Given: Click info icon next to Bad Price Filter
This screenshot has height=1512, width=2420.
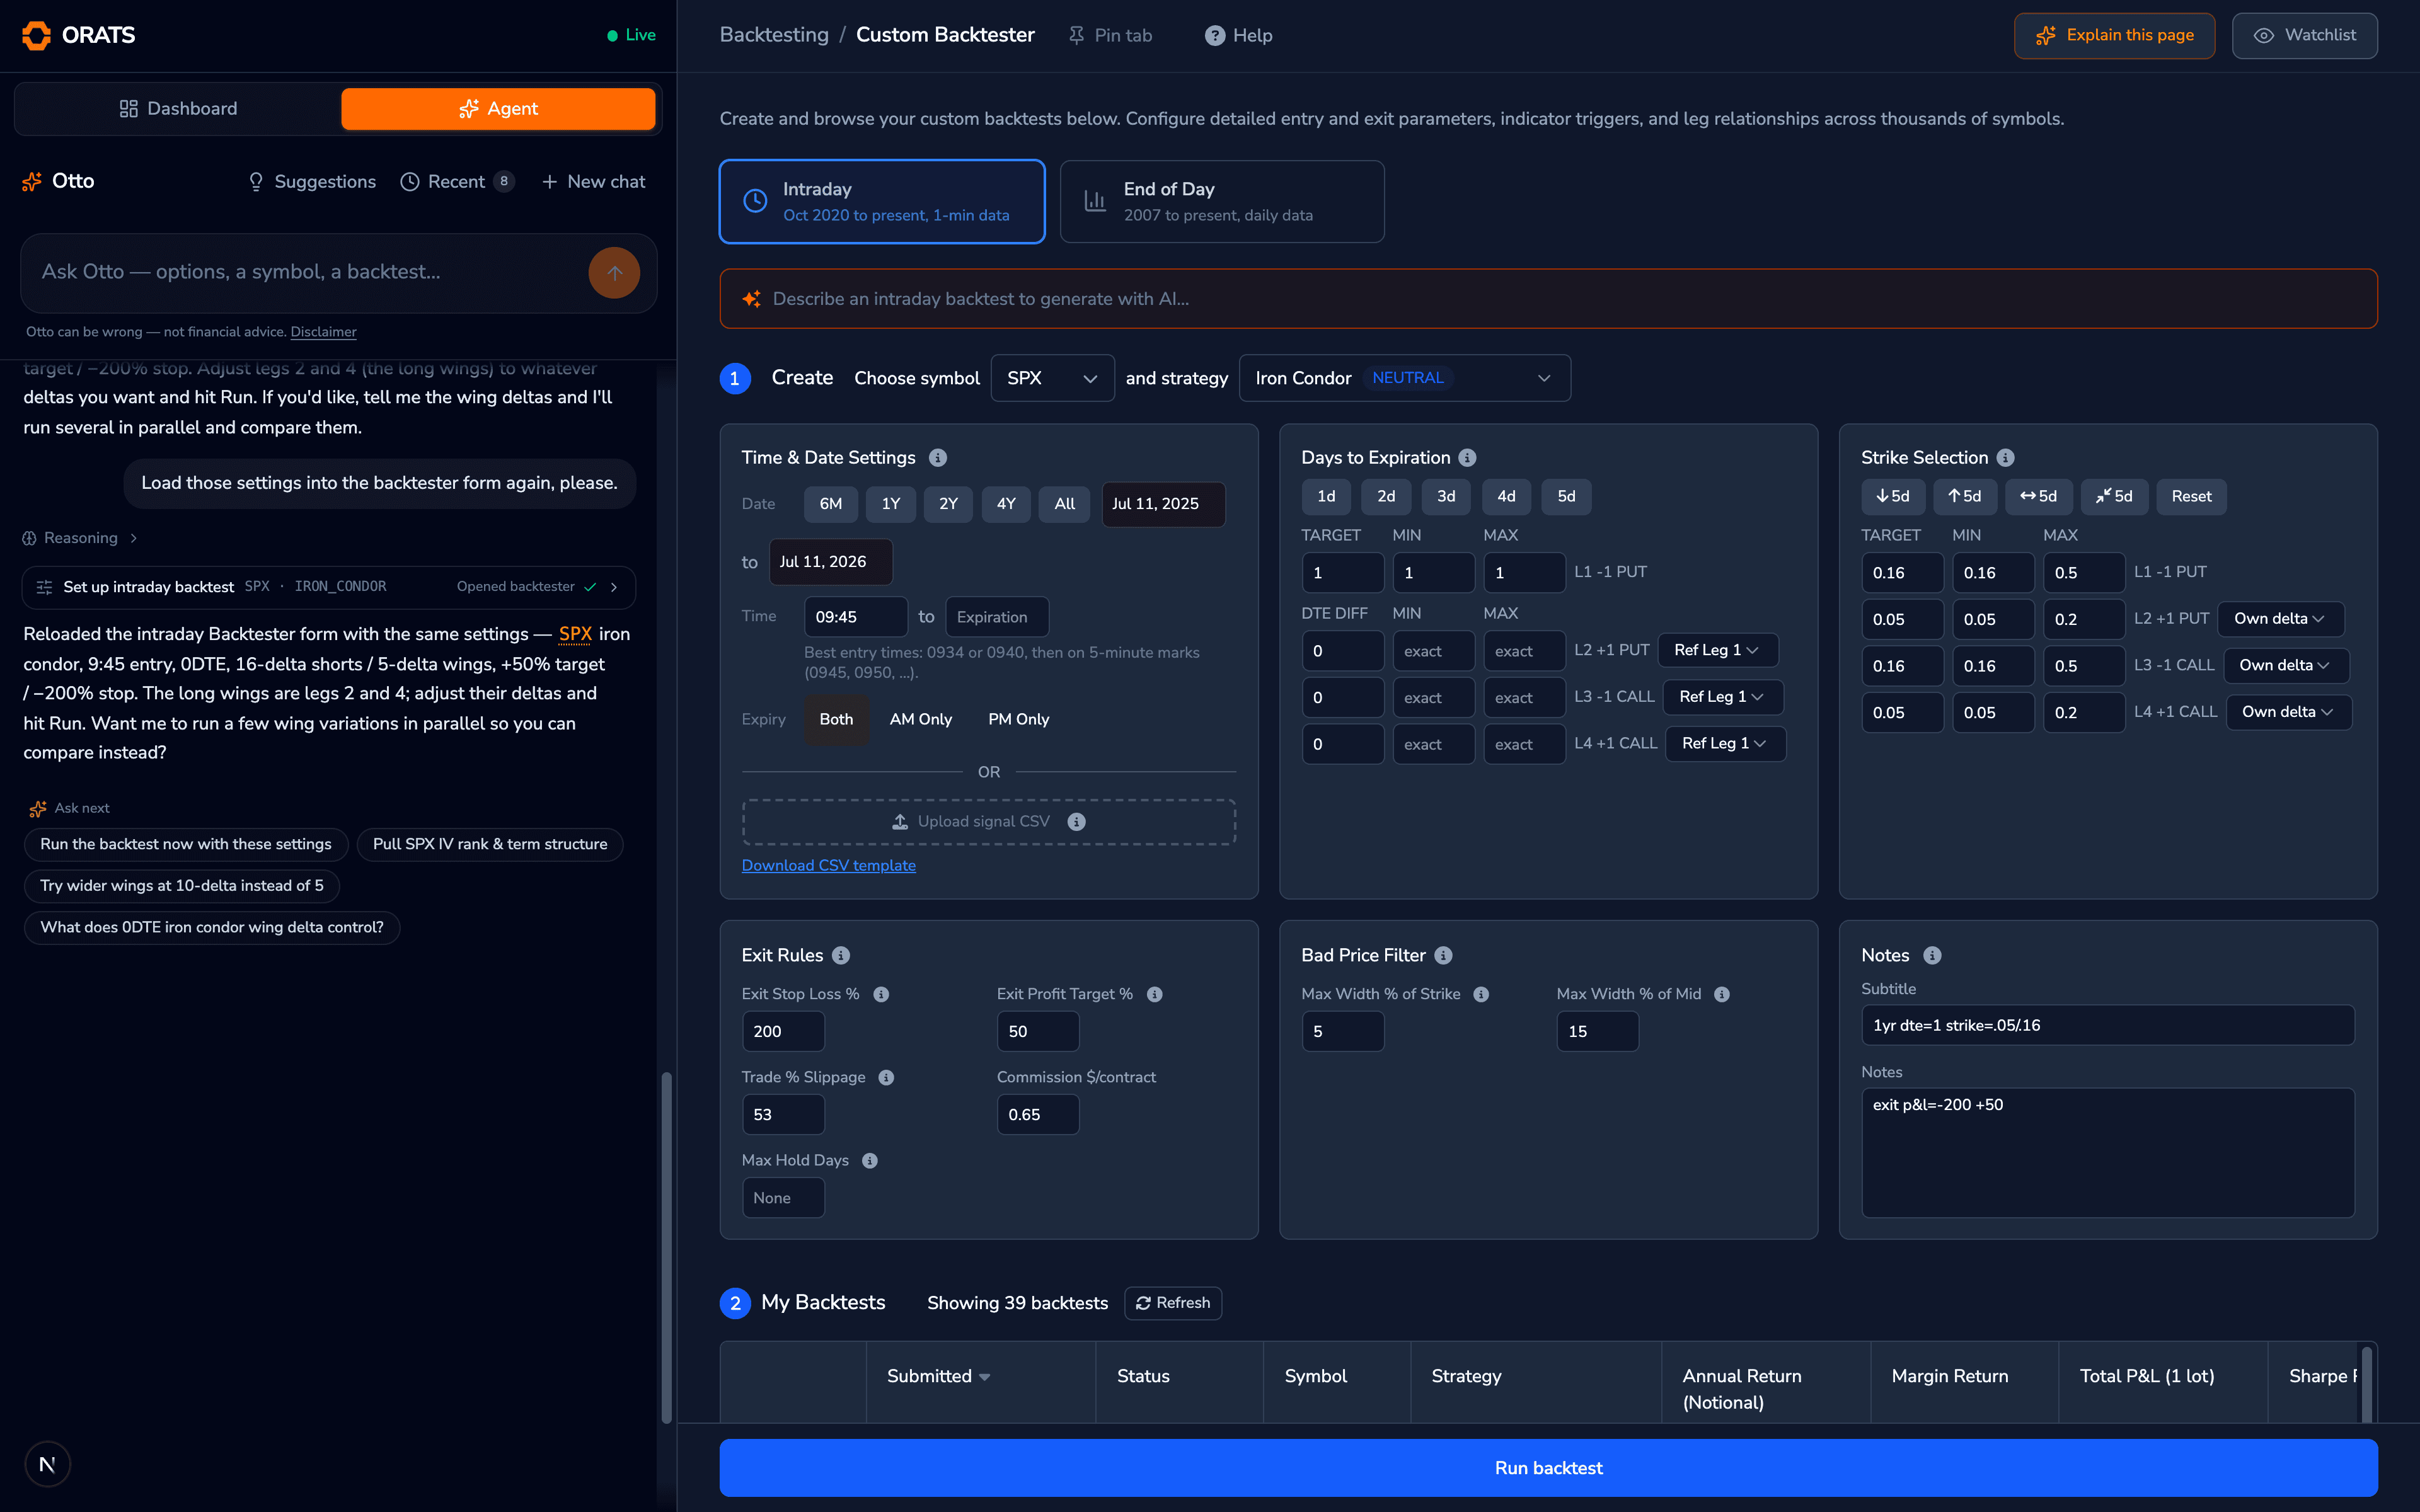Looking at the screenshot, I should coord(1443,955).
